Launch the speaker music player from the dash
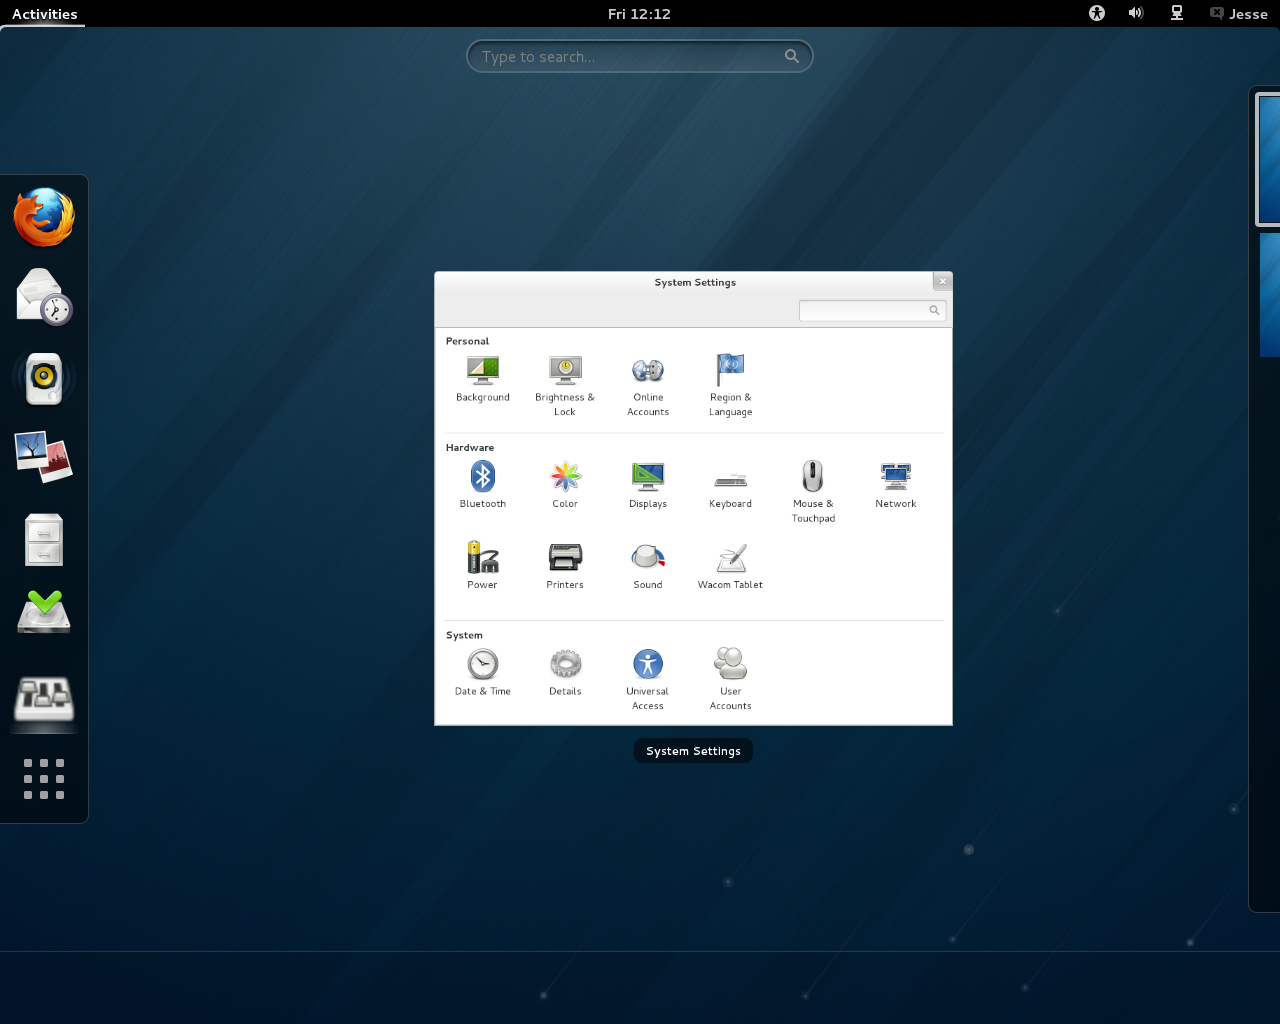This screenshot has height=1024, width=1280. tap(44, 378)
